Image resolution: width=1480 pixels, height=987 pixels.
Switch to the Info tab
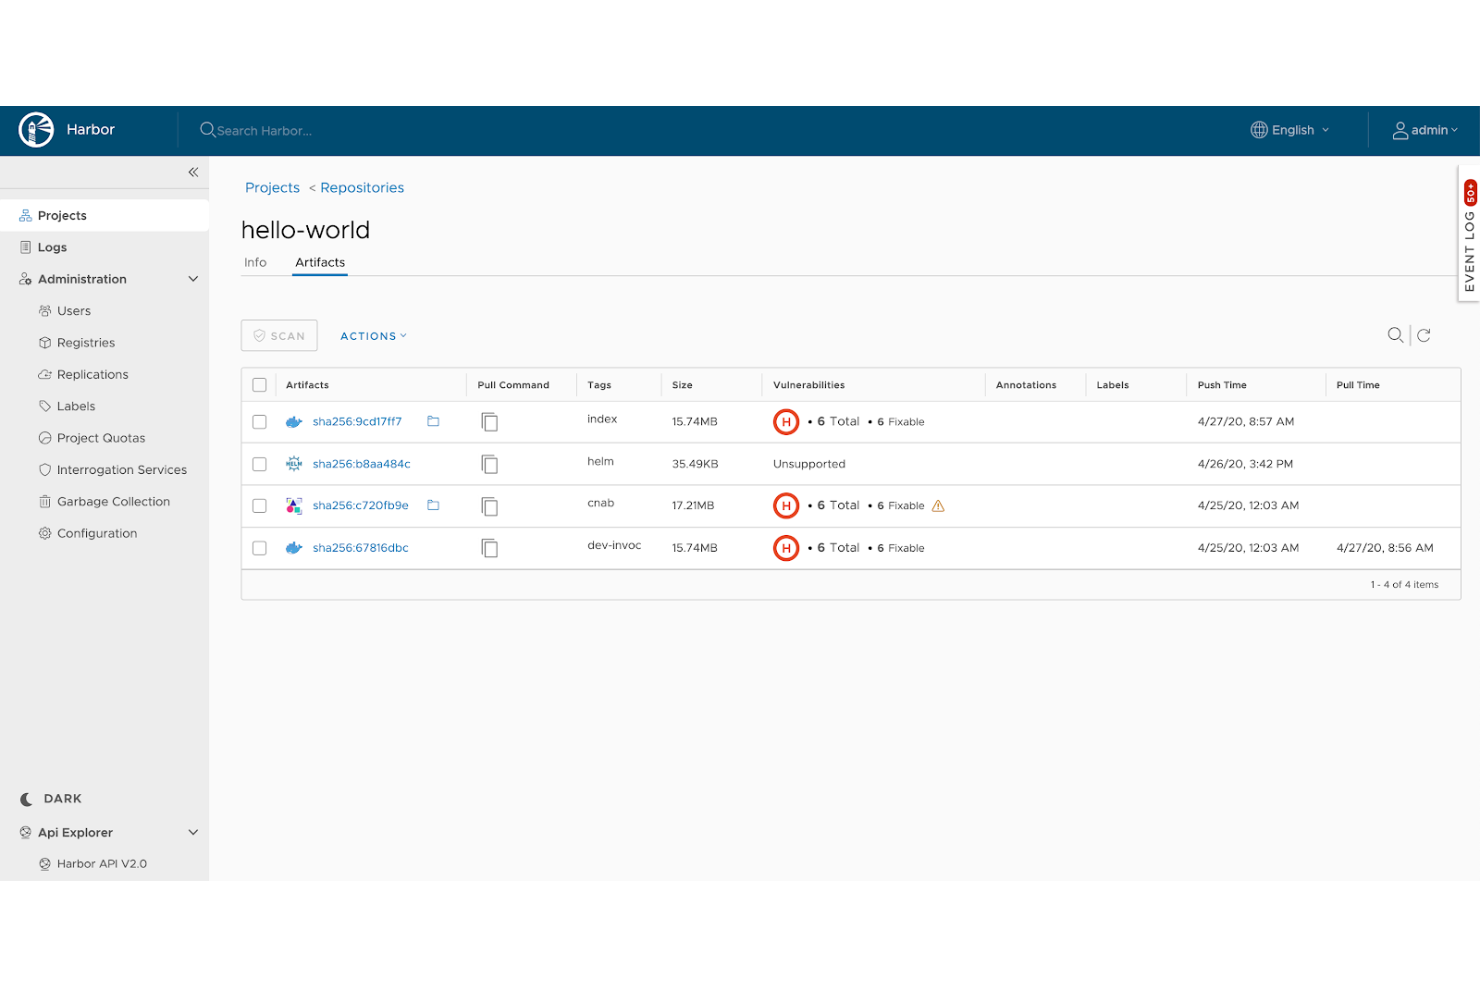point(255,262)
